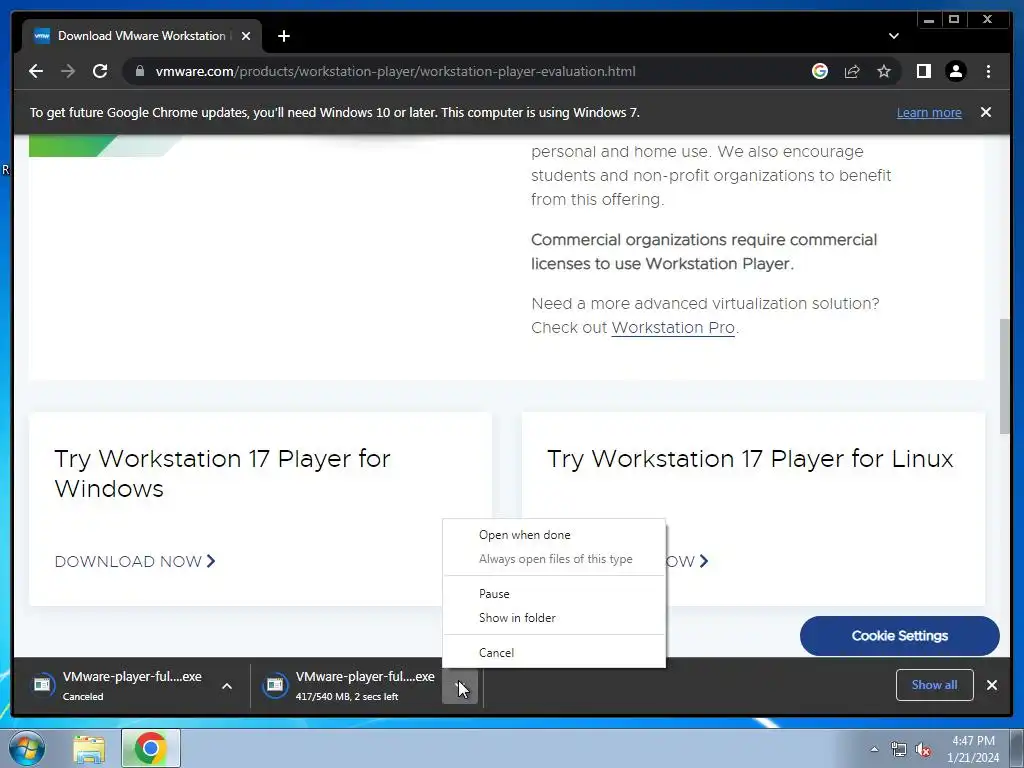This screenshot has width=1024, height=768.
Task: Close the Download VMware Workstation tab
Action: (x=246, y=36)
